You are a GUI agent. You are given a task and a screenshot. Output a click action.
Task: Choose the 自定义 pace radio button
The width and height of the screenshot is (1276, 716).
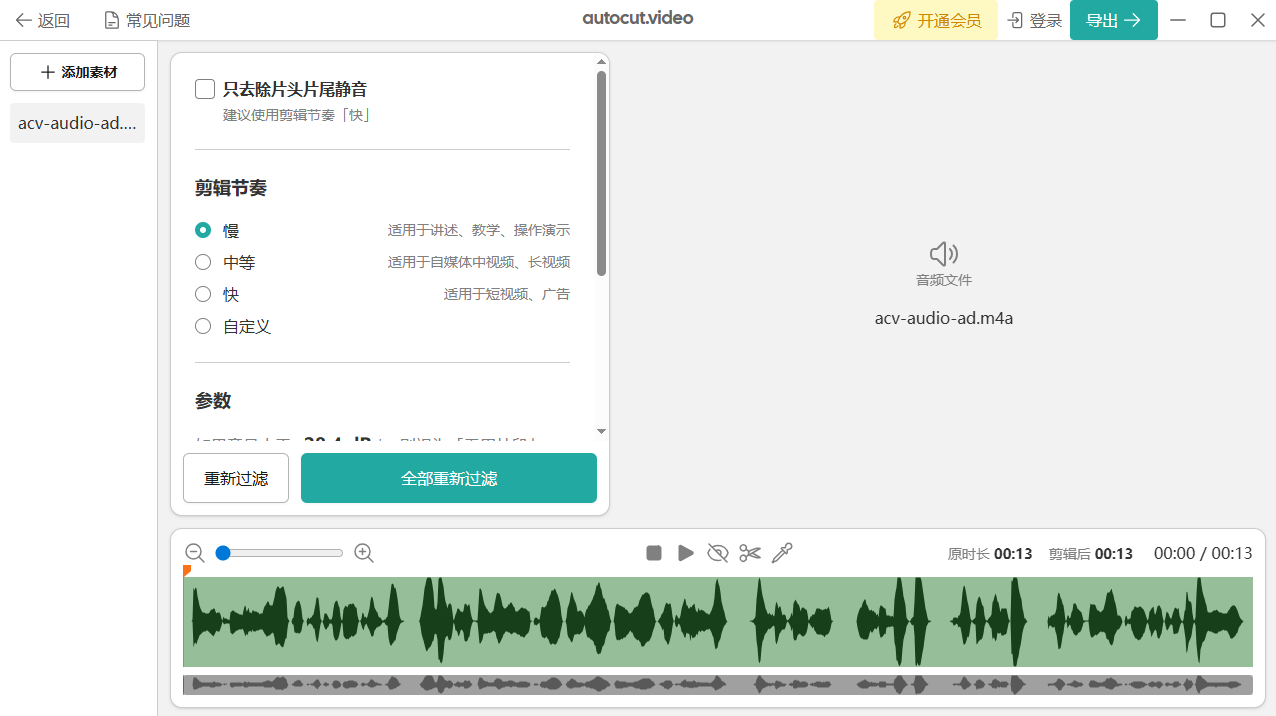click(x=203, y=326)
